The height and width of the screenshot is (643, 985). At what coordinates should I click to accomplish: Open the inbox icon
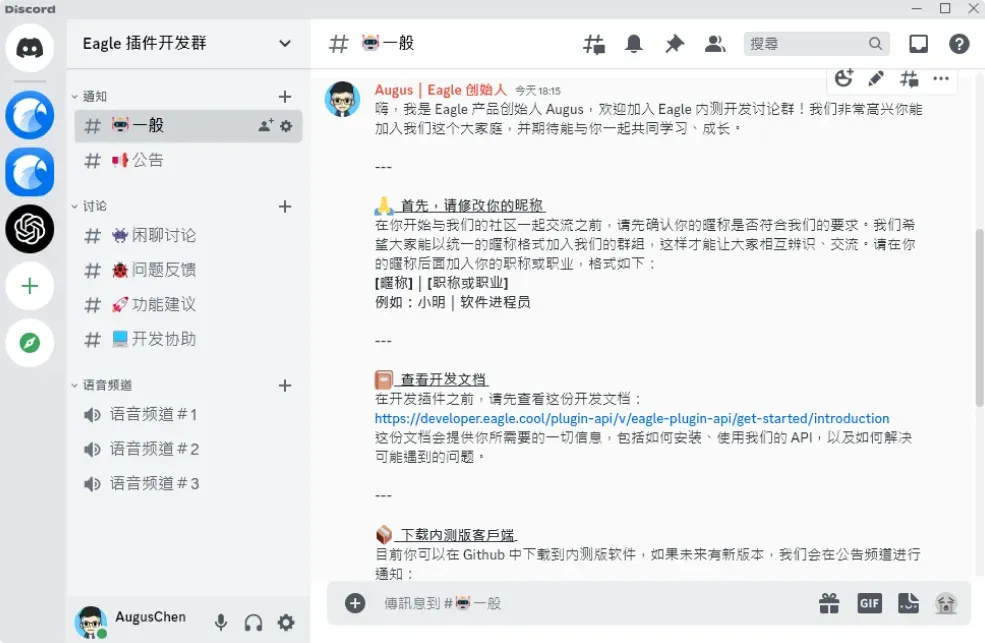click(x=918, y=44)
